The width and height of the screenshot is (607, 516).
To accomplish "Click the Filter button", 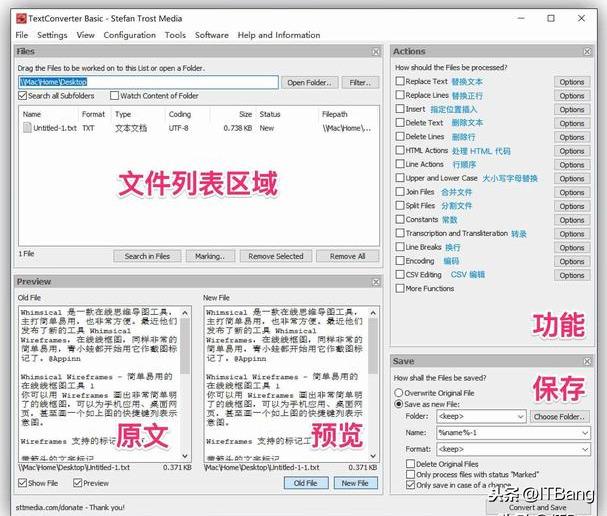I will coord(360,82).
